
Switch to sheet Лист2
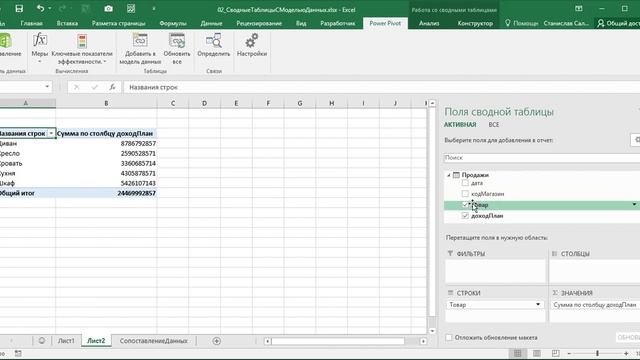pos(96,341)
